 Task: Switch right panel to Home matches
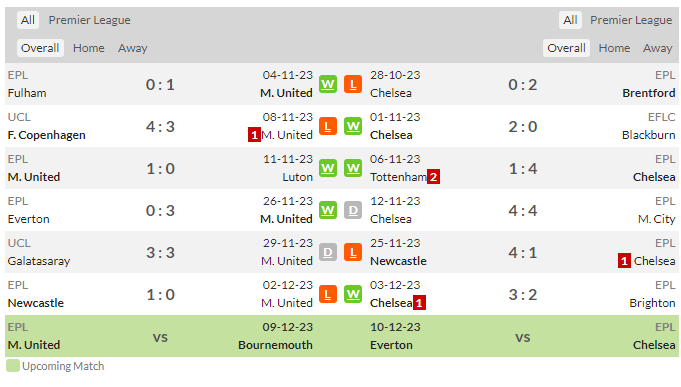(x=614, y=48)
